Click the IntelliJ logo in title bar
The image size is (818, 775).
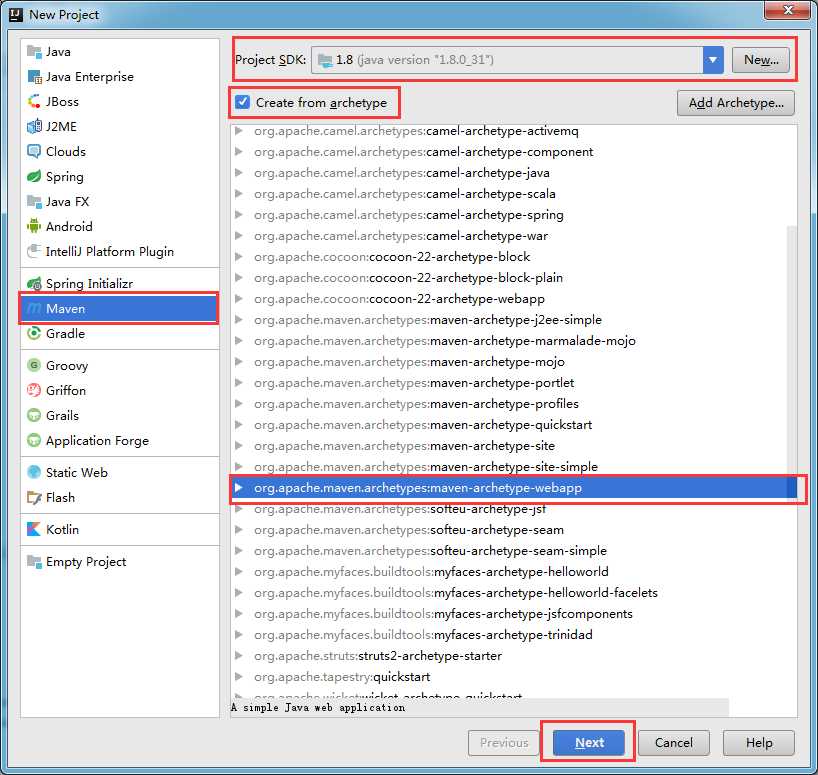pos(16,15)
